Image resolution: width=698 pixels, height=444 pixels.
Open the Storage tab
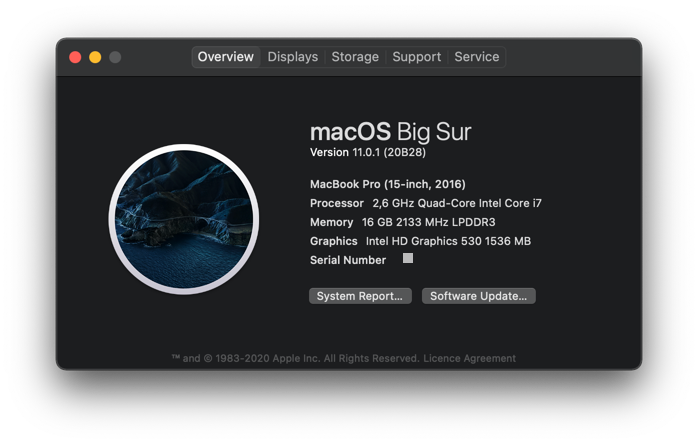tap(355, 57)
